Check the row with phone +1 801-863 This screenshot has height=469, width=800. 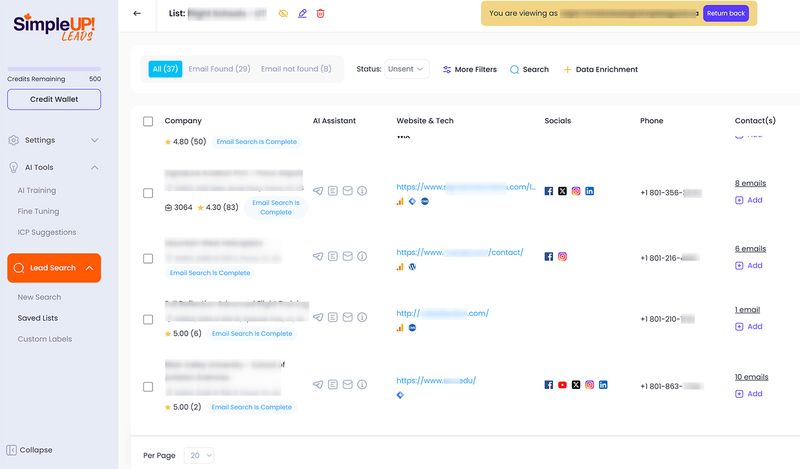pos(148,387)
